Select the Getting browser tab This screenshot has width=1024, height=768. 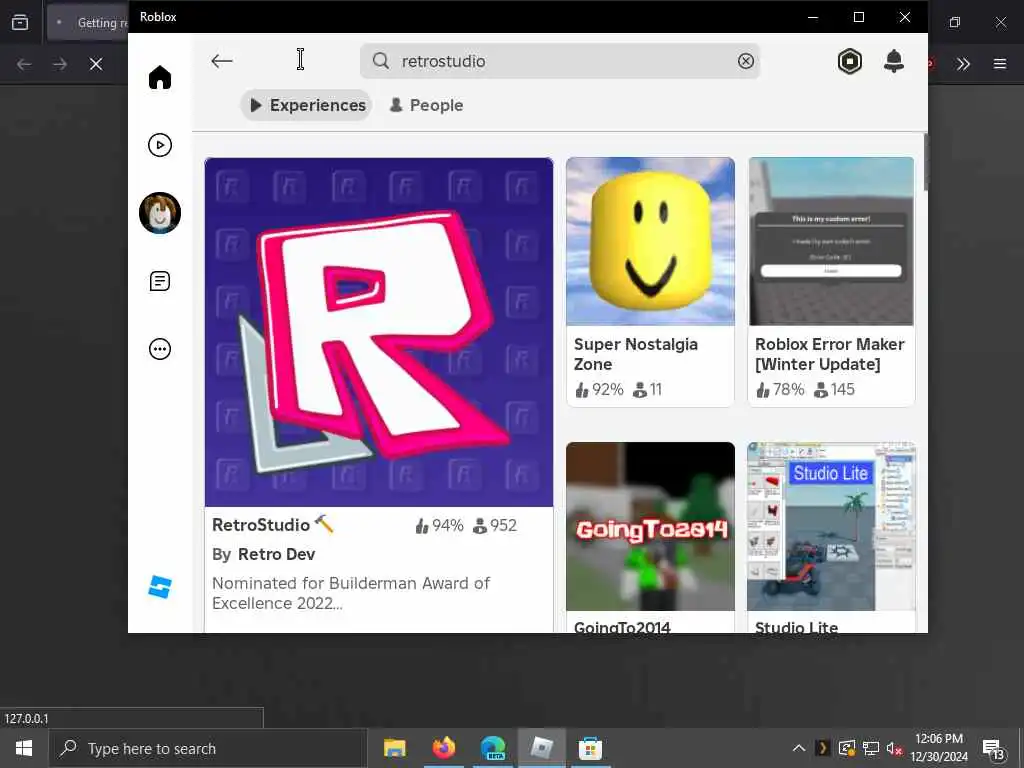click(88, 23)
